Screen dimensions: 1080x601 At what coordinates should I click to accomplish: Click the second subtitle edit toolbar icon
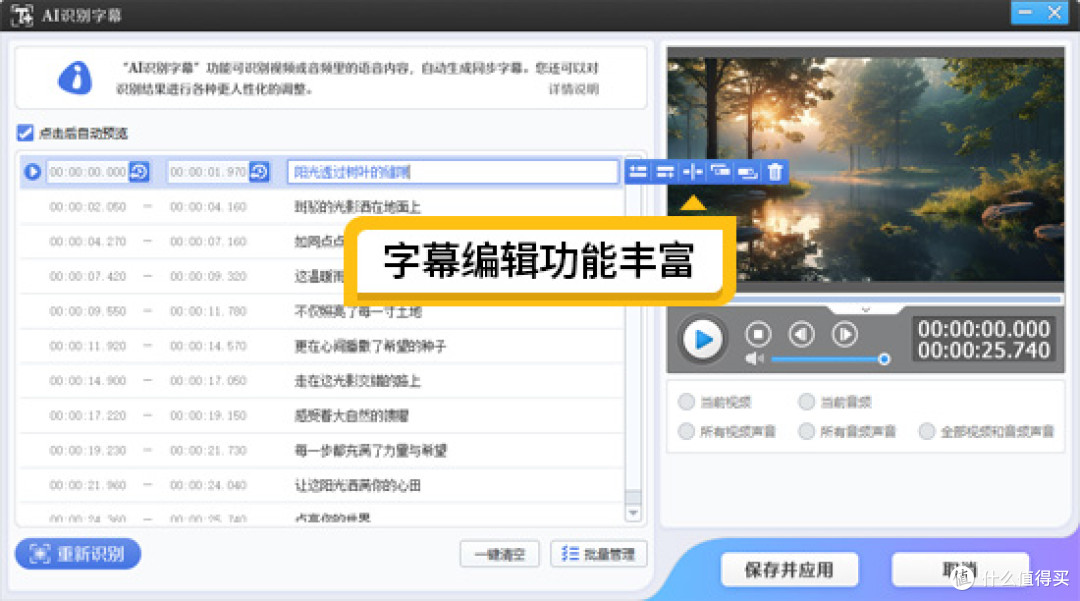(x=665, y=171)
